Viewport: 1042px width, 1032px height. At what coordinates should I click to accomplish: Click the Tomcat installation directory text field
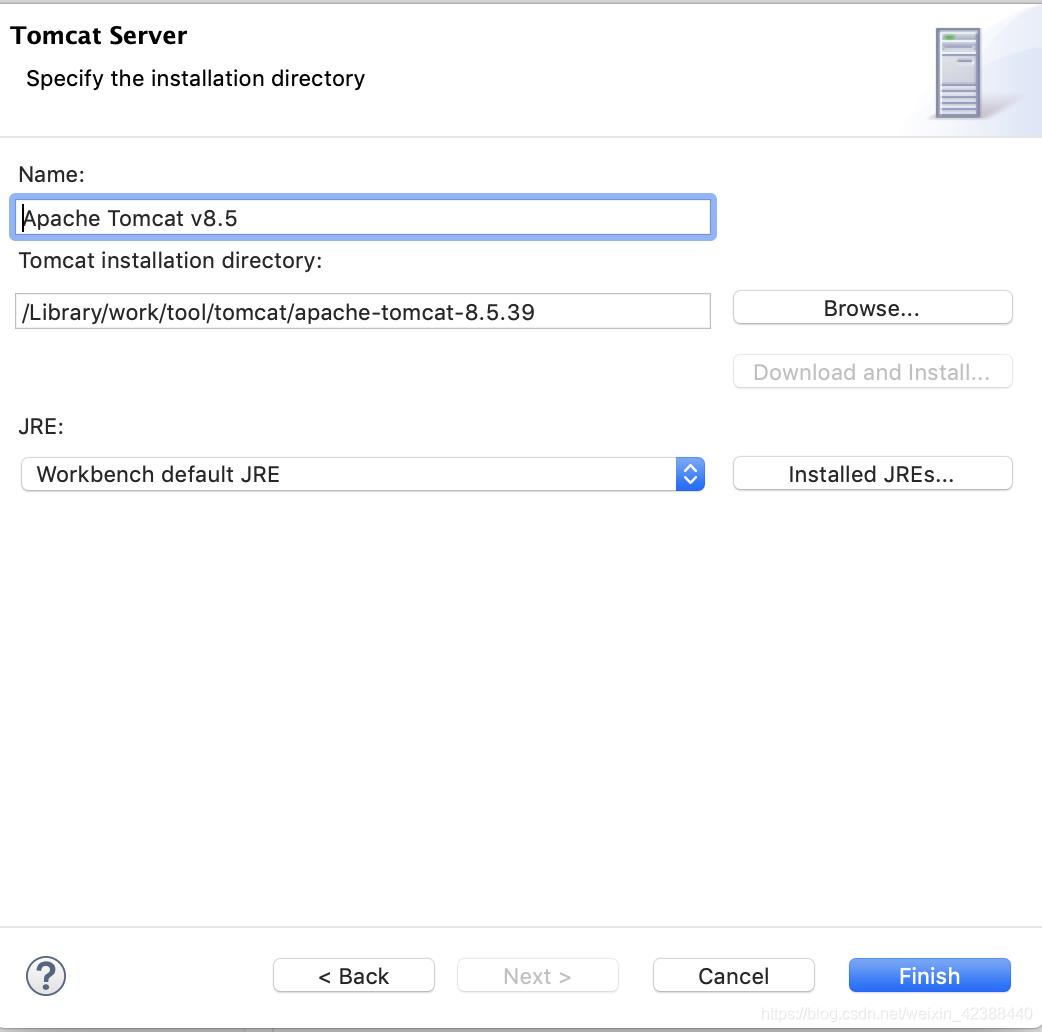(x=360, y=311)
